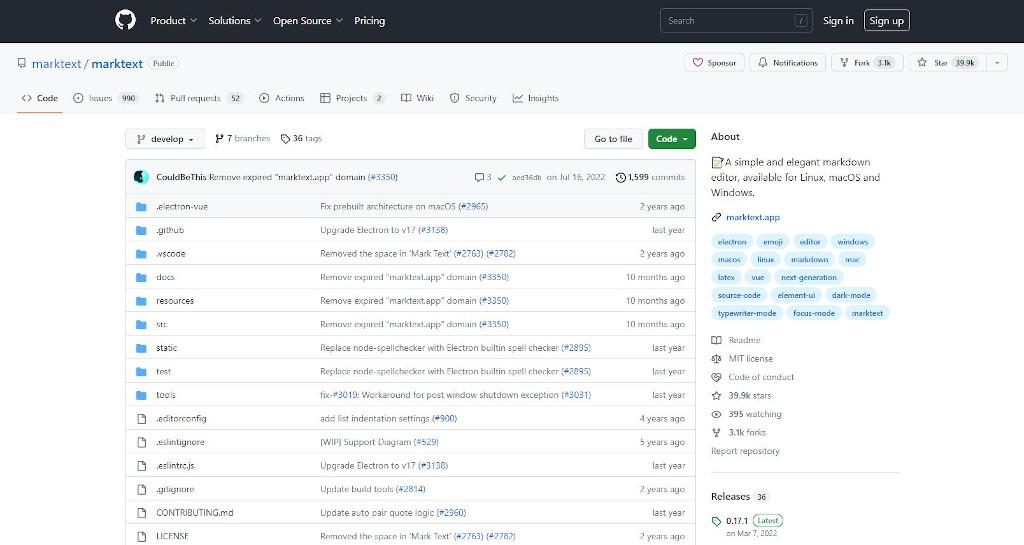Expand the Product menu in header
The height and width of the screenshot is (545, 1024).
pos(173,20)
